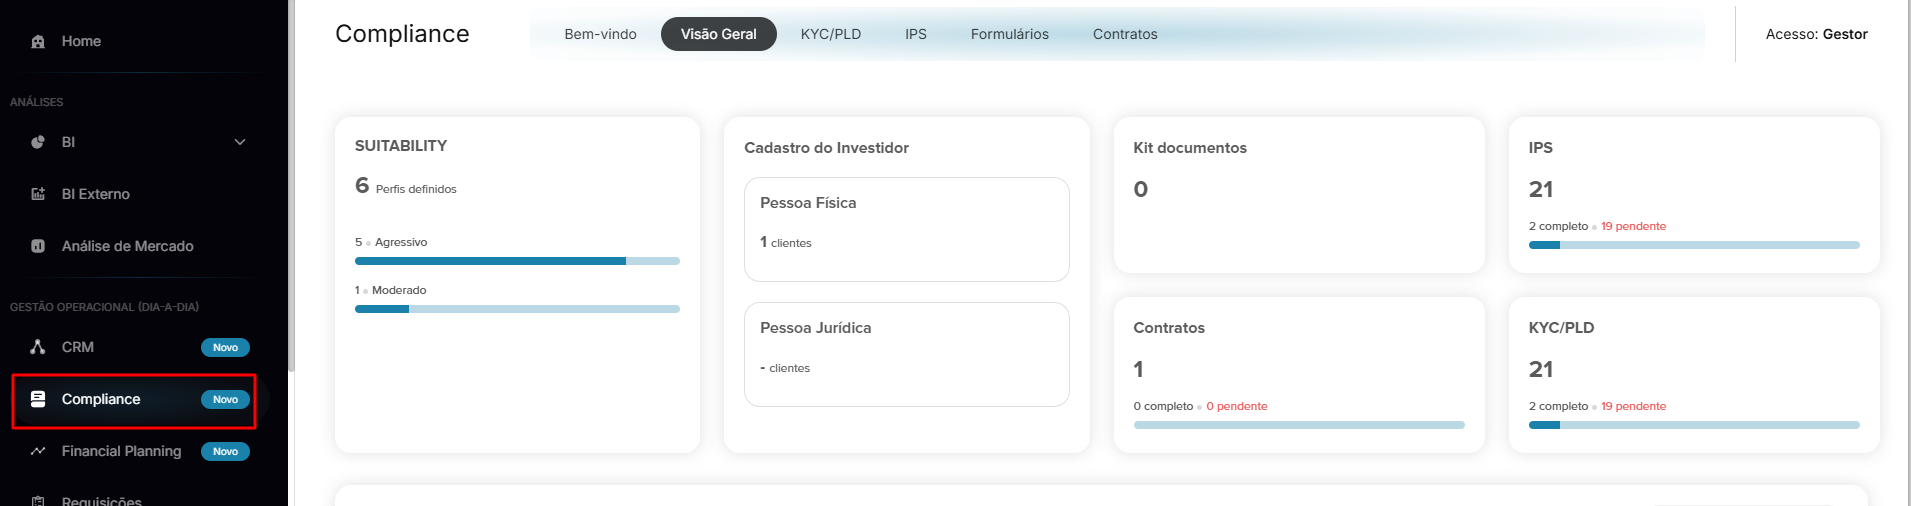Open the Pessoa Jurídica card
The width and height of the screenshot is (1911, 506).
(907, 354)
